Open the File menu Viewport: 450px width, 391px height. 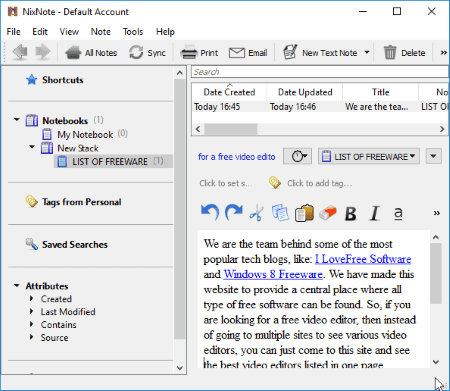[14, 32]
